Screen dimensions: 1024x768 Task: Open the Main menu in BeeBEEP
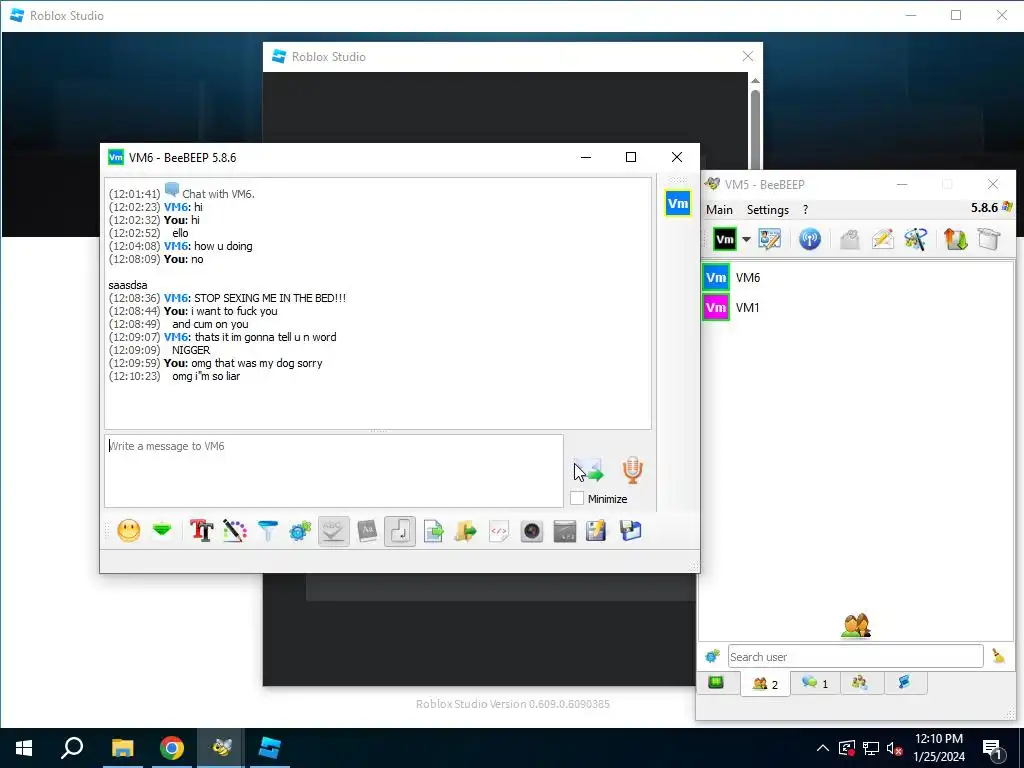pos(719,210)
